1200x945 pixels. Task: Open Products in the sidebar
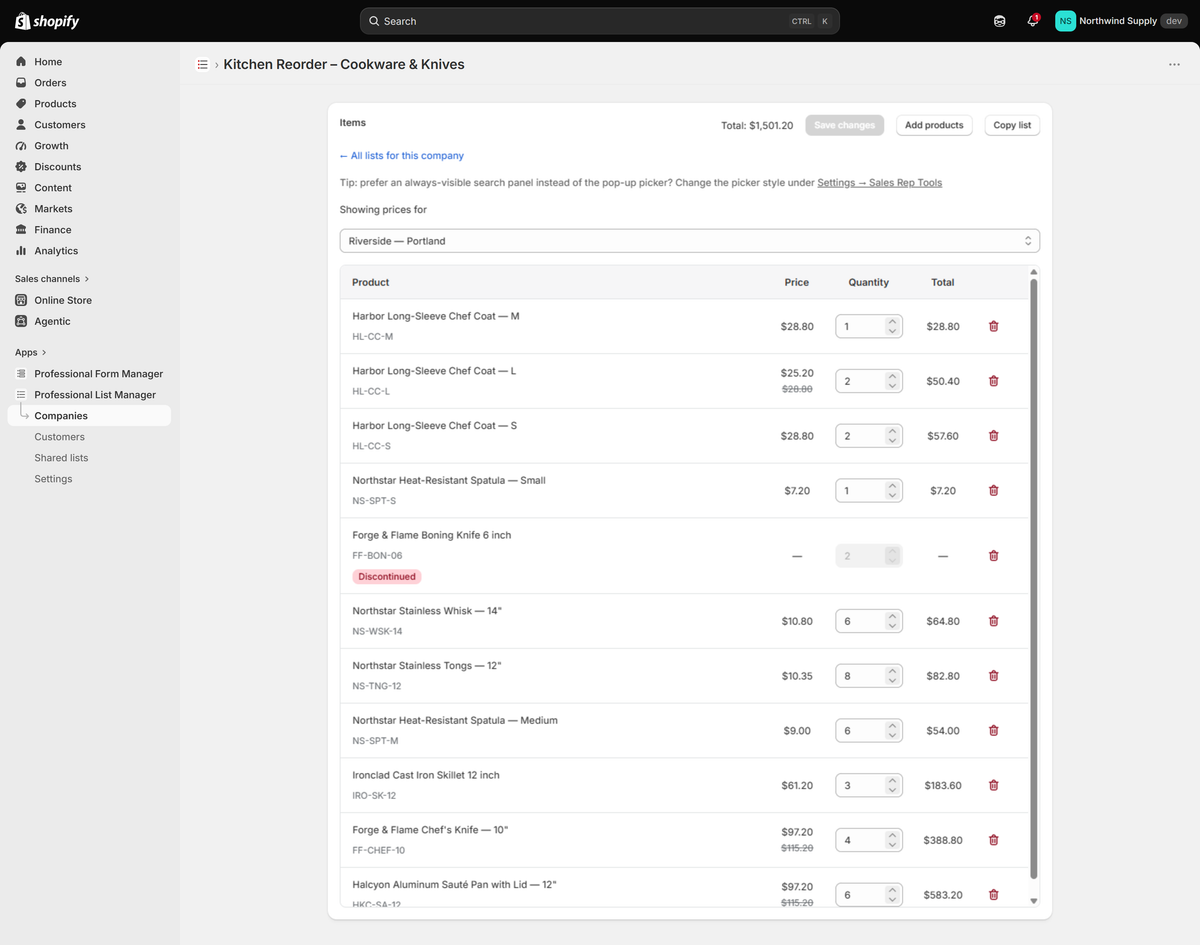point(90,104)
